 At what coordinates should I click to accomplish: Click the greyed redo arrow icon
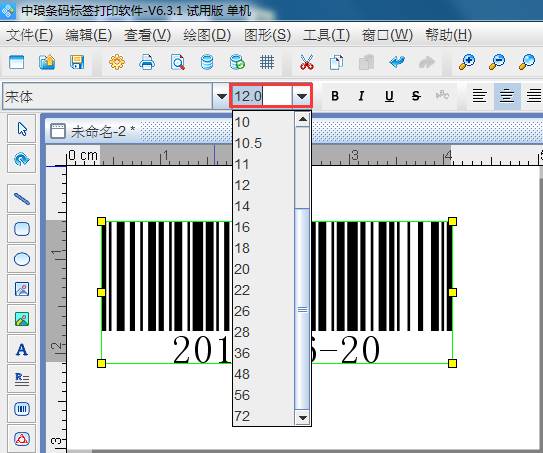coord(427,63)
